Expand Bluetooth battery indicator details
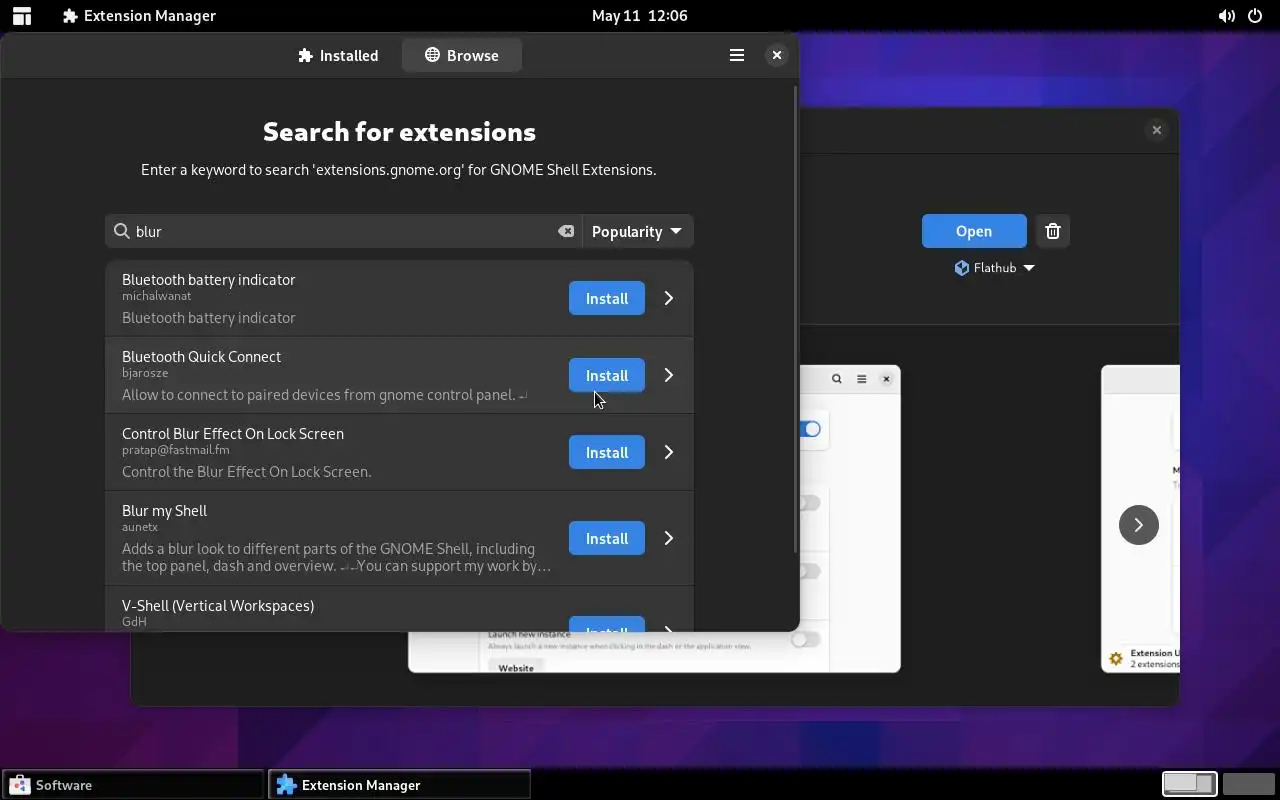The height and width of the screenshot is (800, 1280). pyautogui.click(x=669, y=298)
